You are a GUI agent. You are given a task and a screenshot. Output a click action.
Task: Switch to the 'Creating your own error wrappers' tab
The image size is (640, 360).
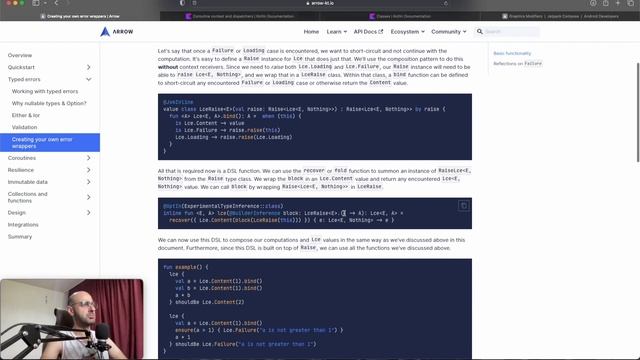pyautogui.click(x=80, y=16)
